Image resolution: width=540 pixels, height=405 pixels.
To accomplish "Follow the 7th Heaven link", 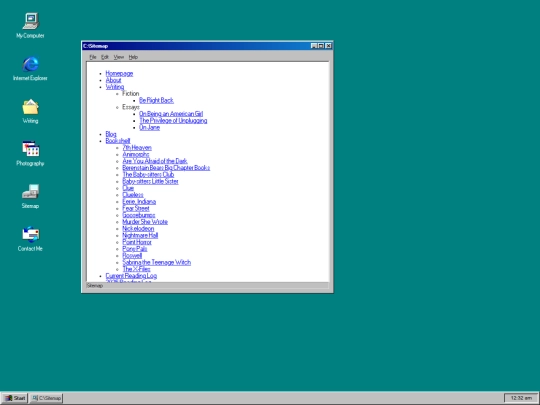I will click(x=137, y=147).
